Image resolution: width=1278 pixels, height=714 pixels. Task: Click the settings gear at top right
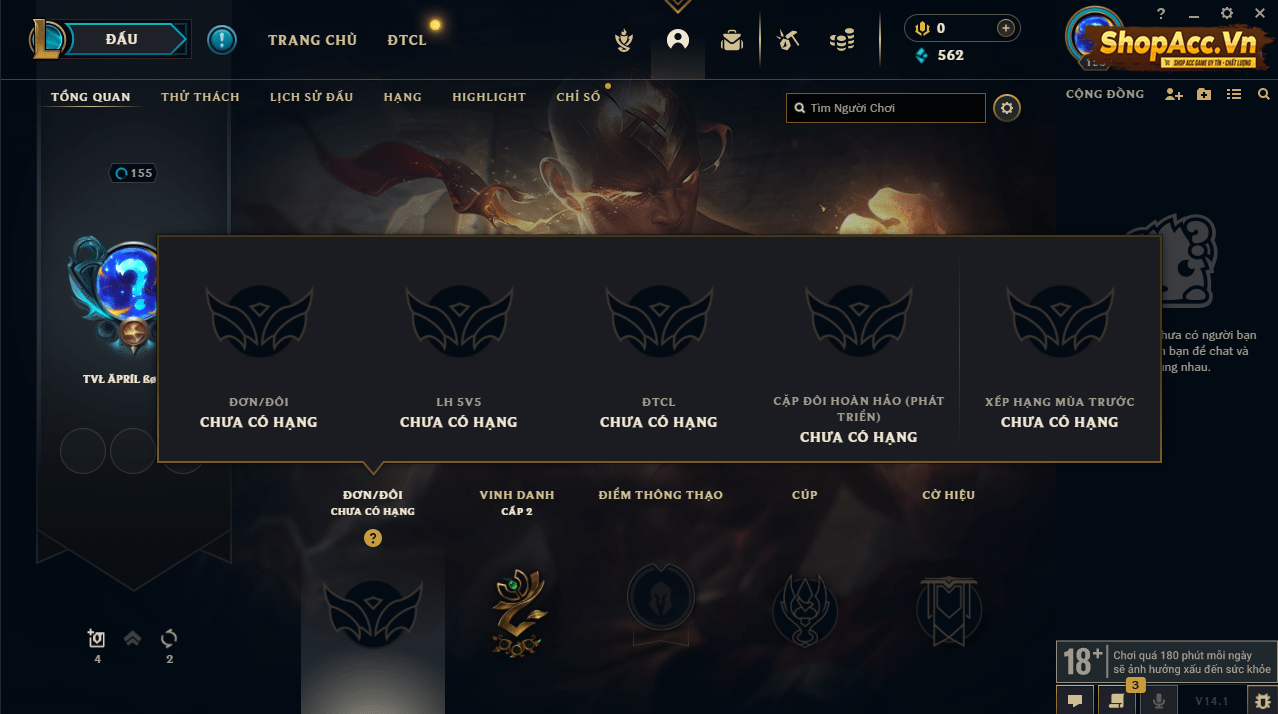(x=1227, y=13)
